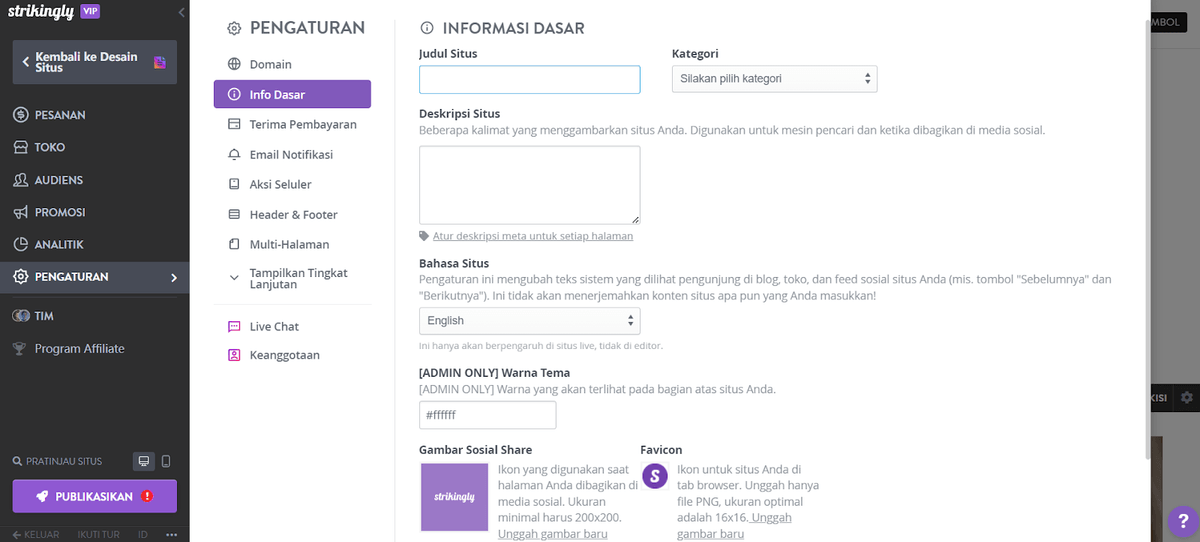
Task: Click the Warna Tema #ffffff color field
Action: pos(487,415)
